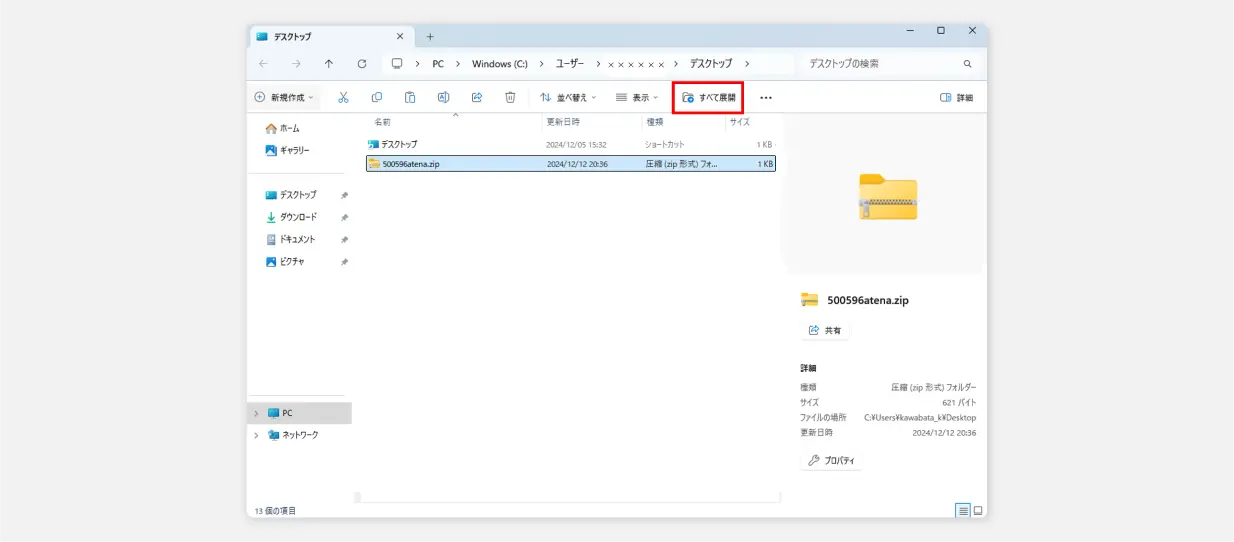Click the Copy icon in toolbar
This screenshot has width=1234, height=542.
(x=377, y=97)
